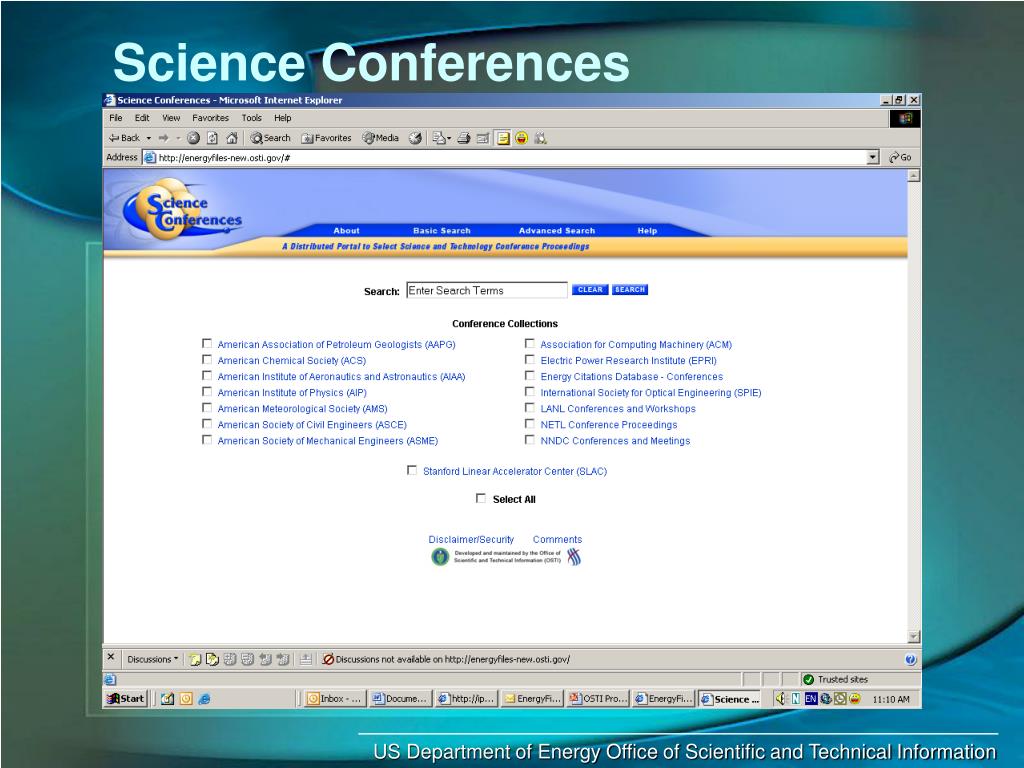Check Association for Computing Machinery checkbox
1024x768 pixels.
530,344
